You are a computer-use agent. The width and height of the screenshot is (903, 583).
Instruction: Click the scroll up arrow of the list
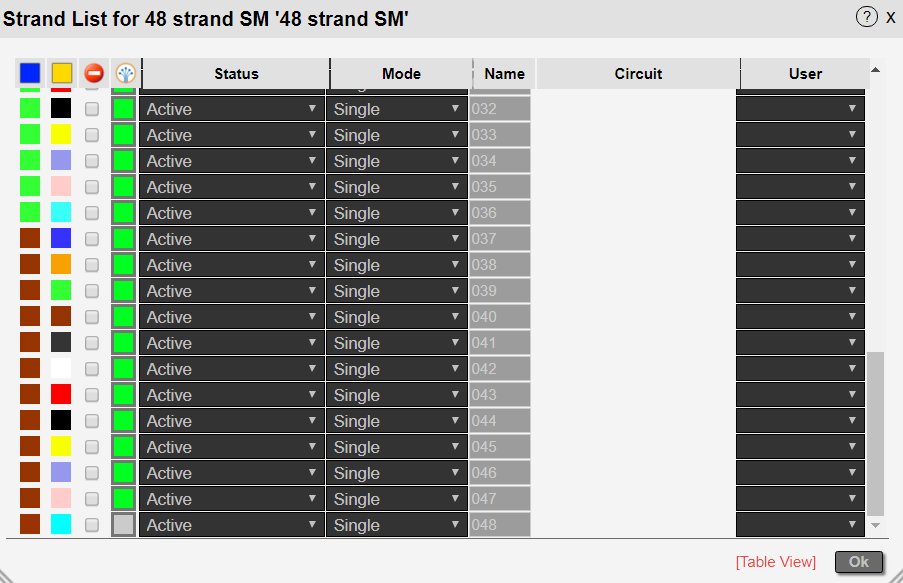(x=876, y=70)
